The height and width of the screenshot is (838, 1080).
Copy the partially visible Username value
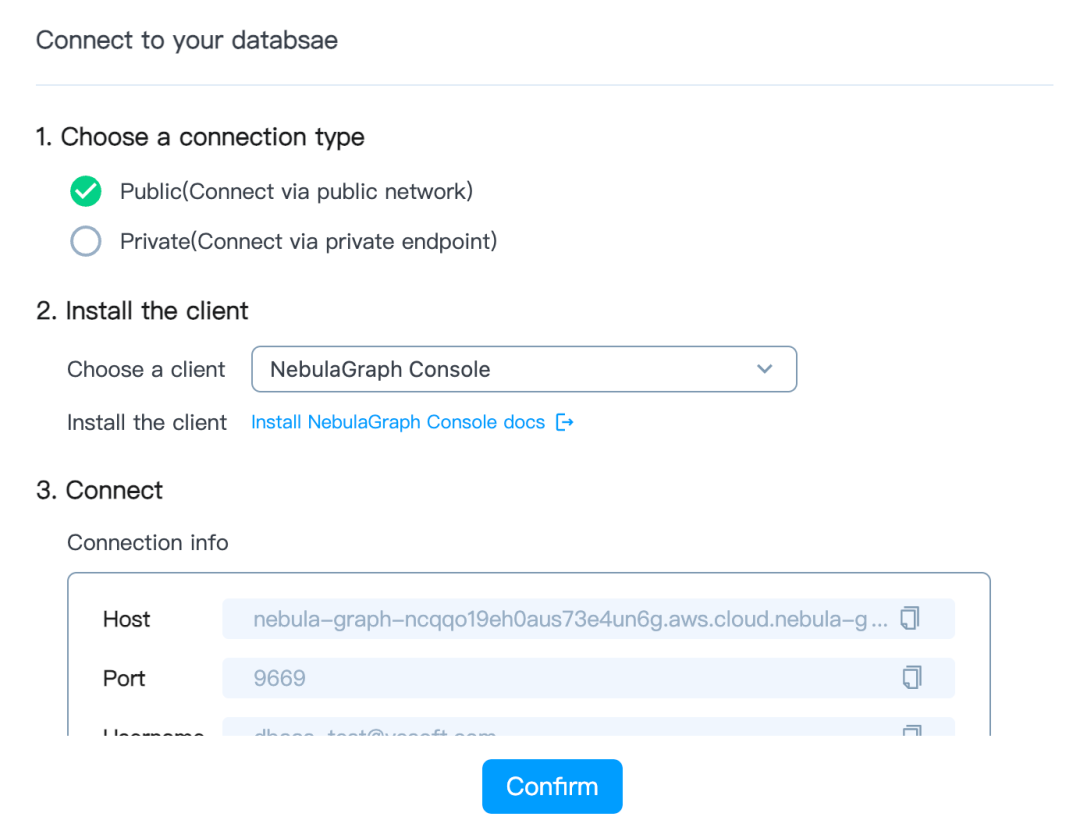pyautogui.click(x=910, y=732)
